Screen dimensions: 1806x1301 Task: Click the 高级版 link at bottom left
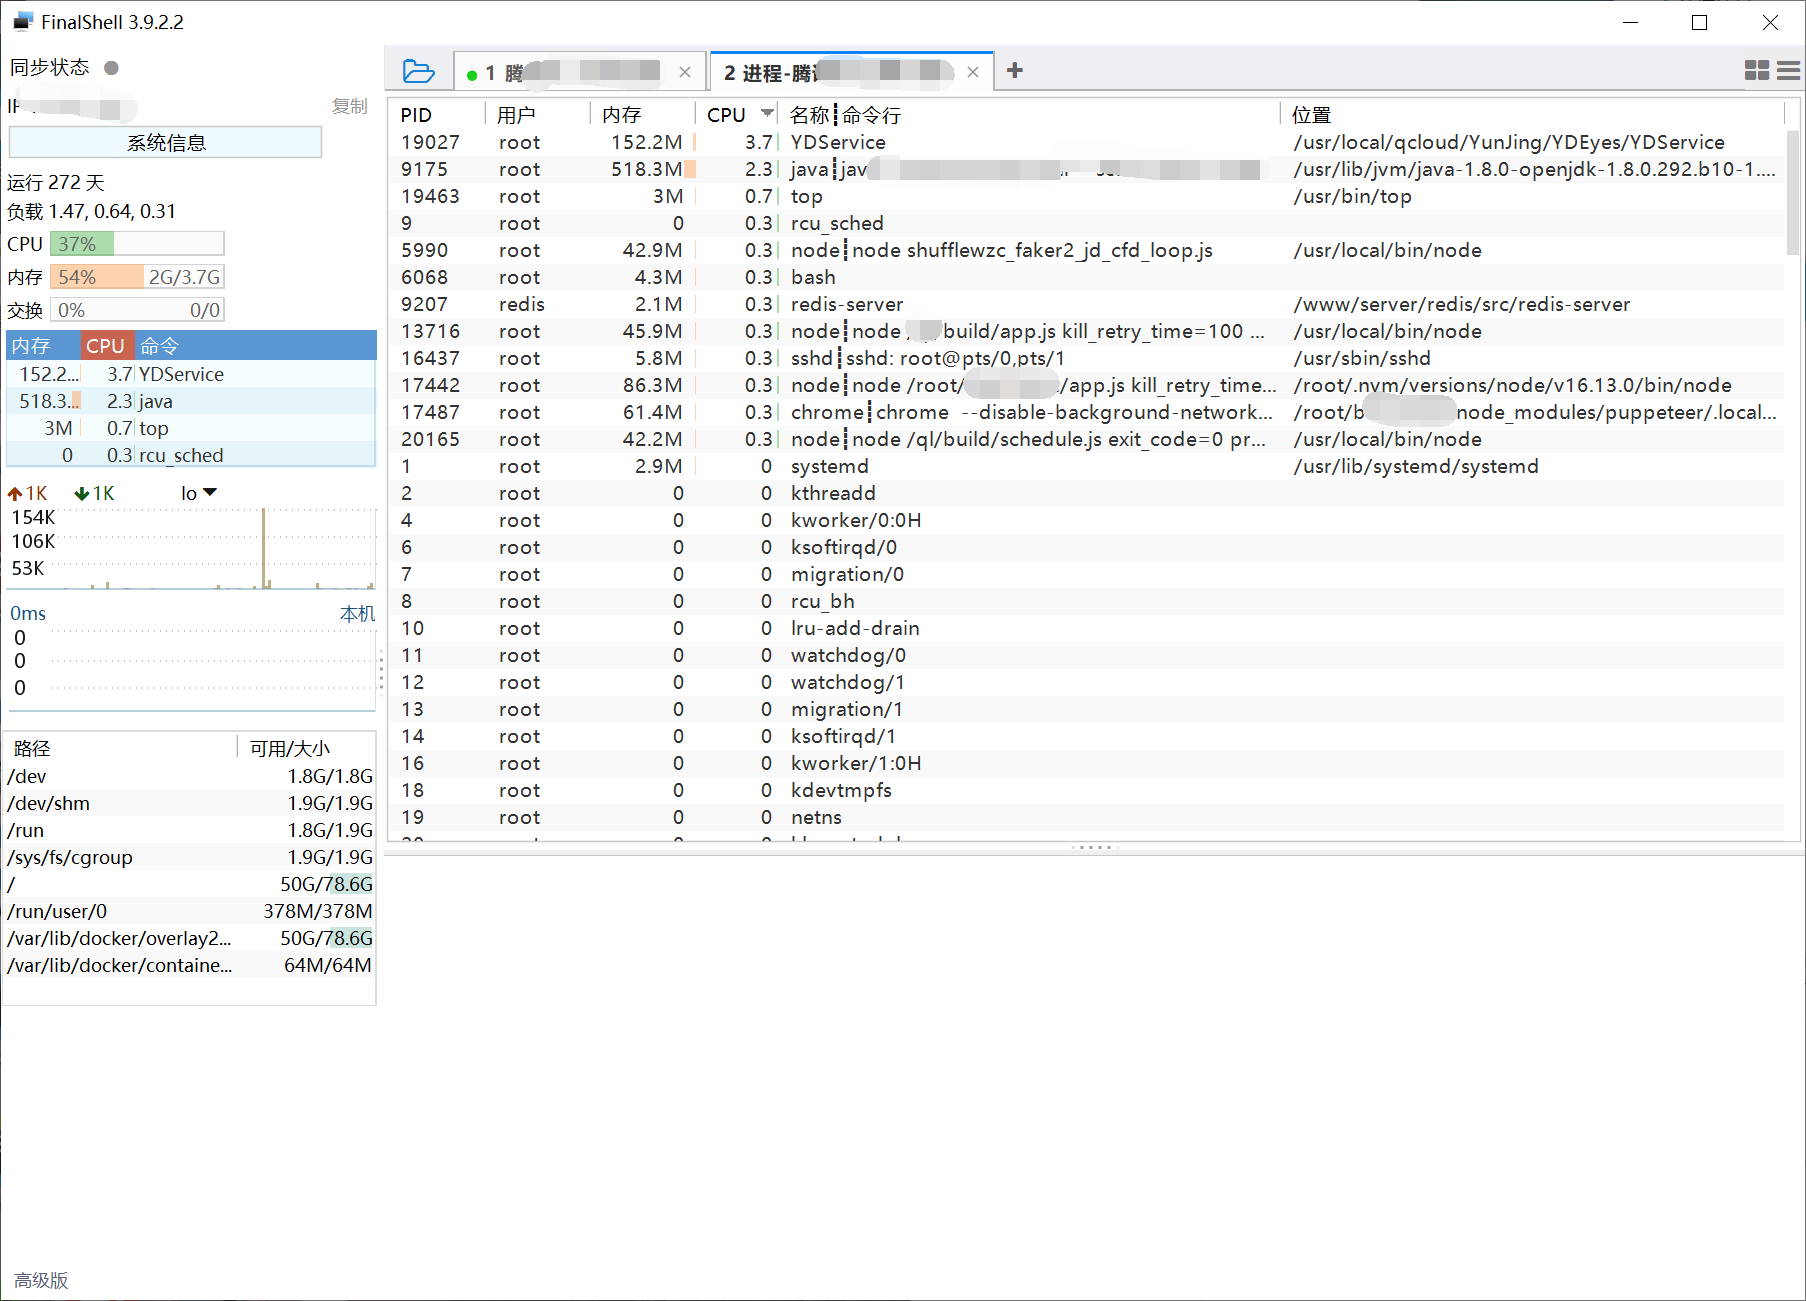tap(38, 1279)
